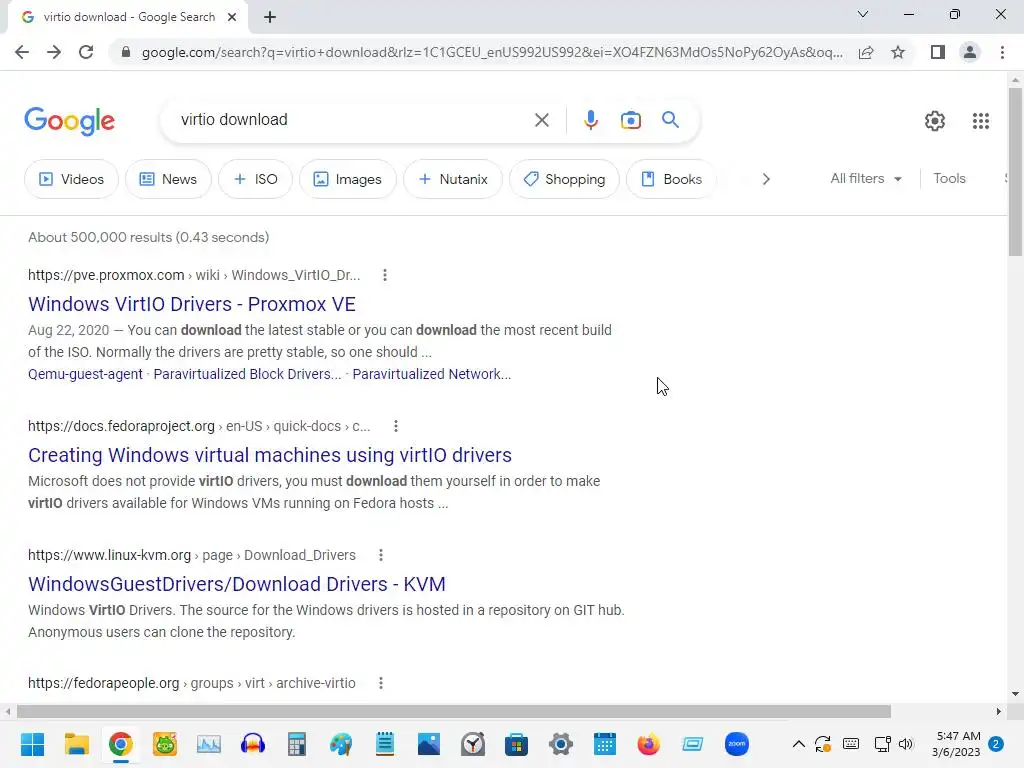1024x768 pixels.
Task: Show hidden system tray icons
Action: (798, 744)
